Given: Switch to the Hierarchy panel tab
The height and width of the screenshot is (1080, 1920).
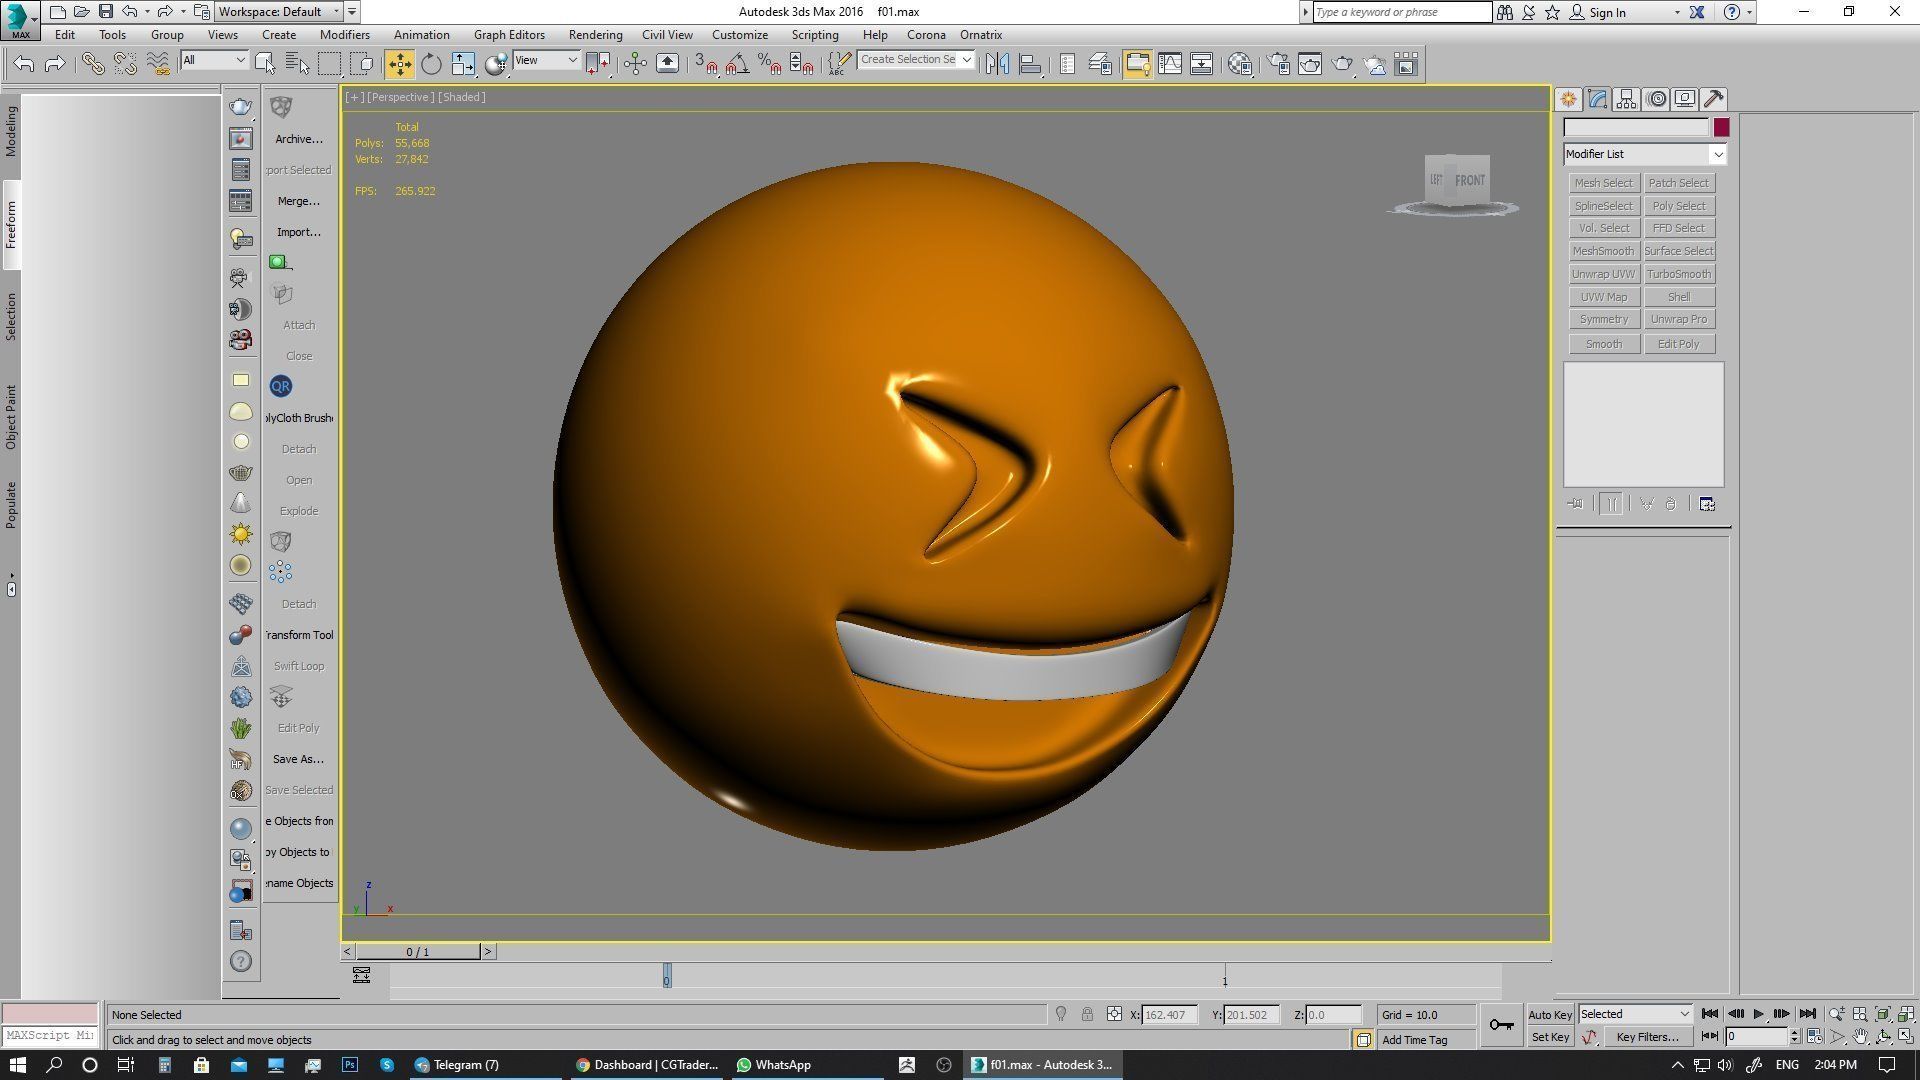Looking at the screenshot, I should (x=1626, y=99).
